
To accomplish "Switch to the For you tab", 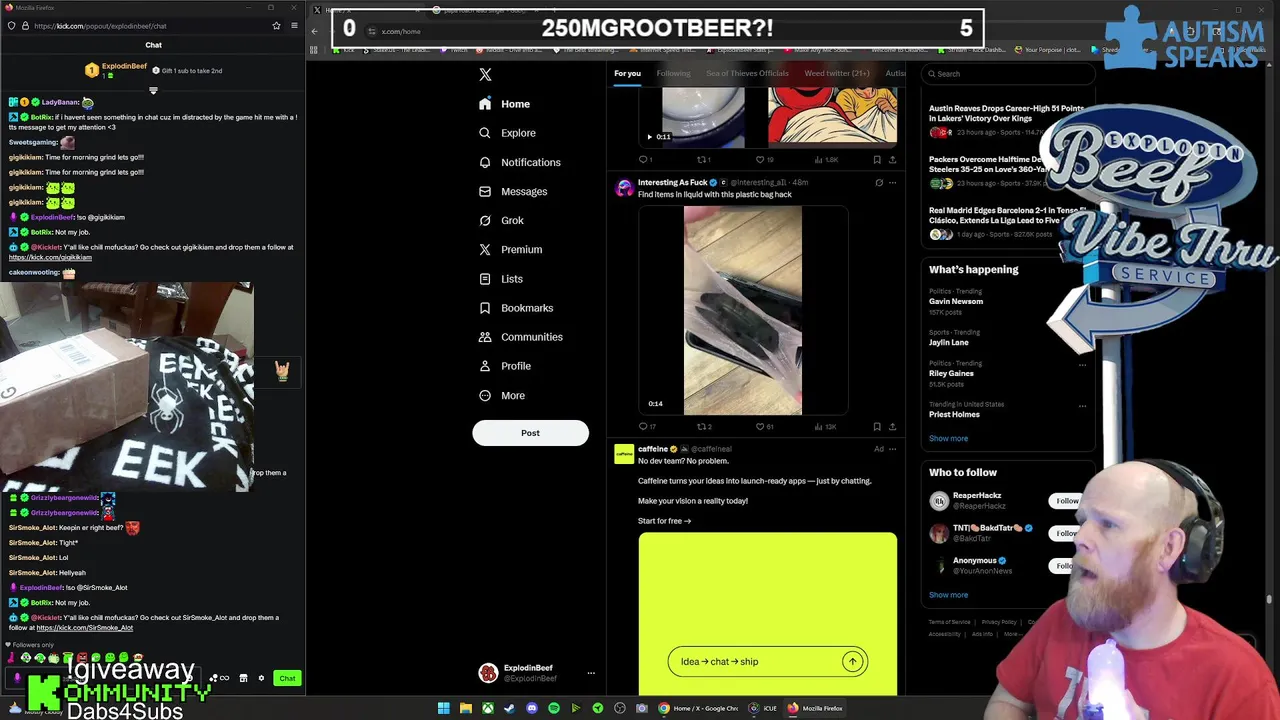I will (627, 73).
